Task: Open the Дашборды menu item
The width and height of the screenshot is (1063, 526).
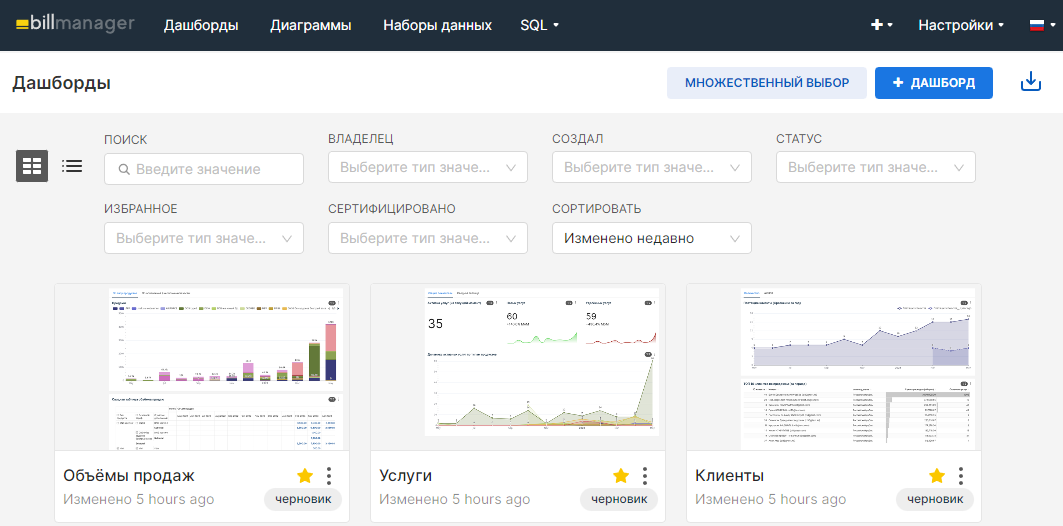Action: 201,26
